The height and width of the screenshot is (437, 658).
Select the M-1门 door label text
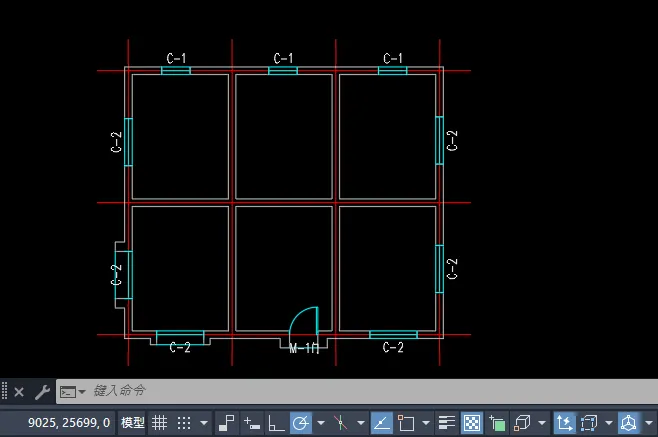305,348
